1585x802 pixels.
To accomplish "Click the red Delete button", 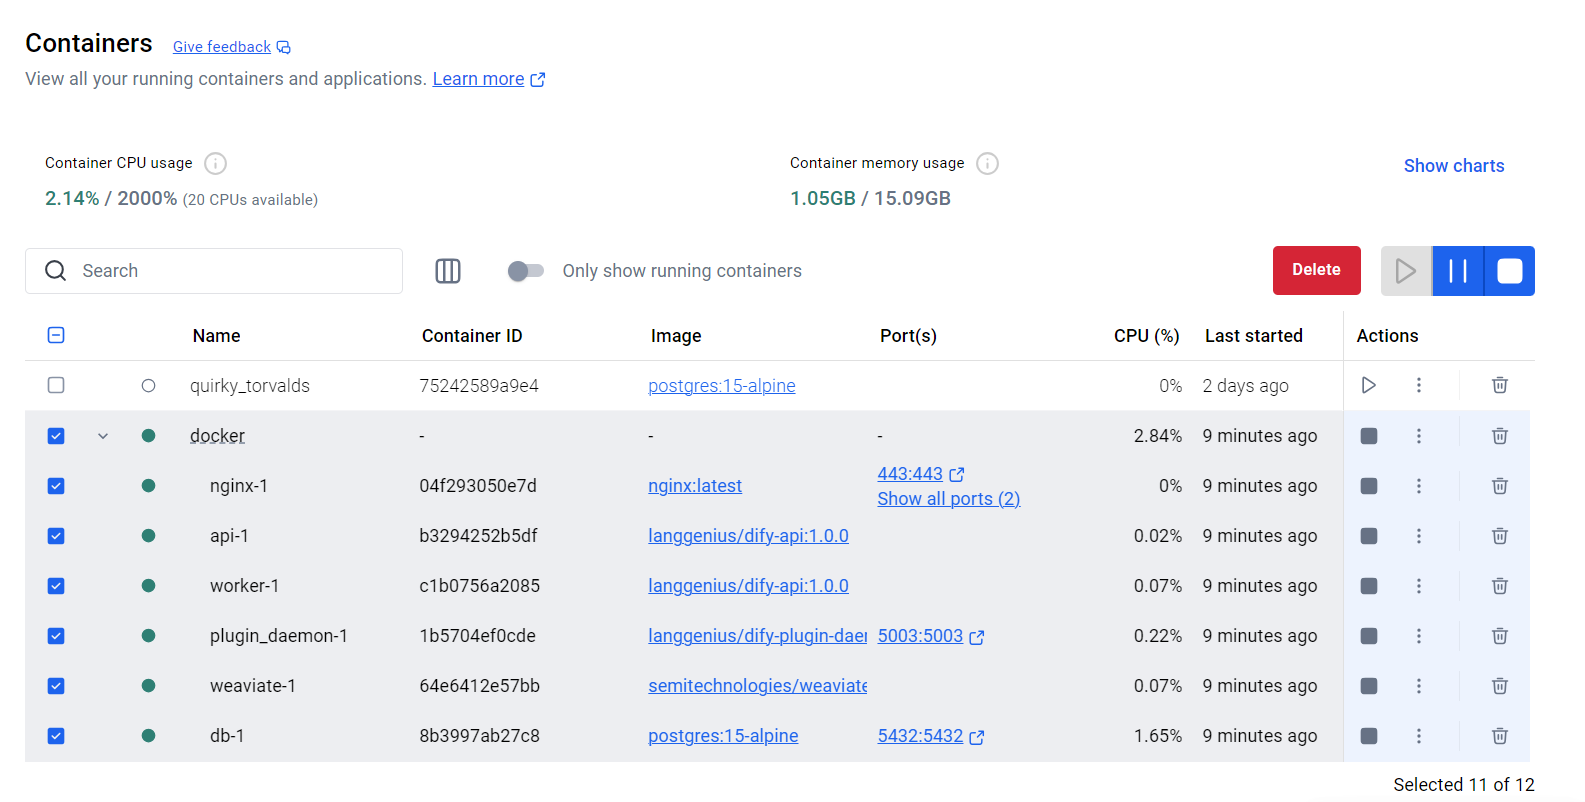I will (1316, 270).
